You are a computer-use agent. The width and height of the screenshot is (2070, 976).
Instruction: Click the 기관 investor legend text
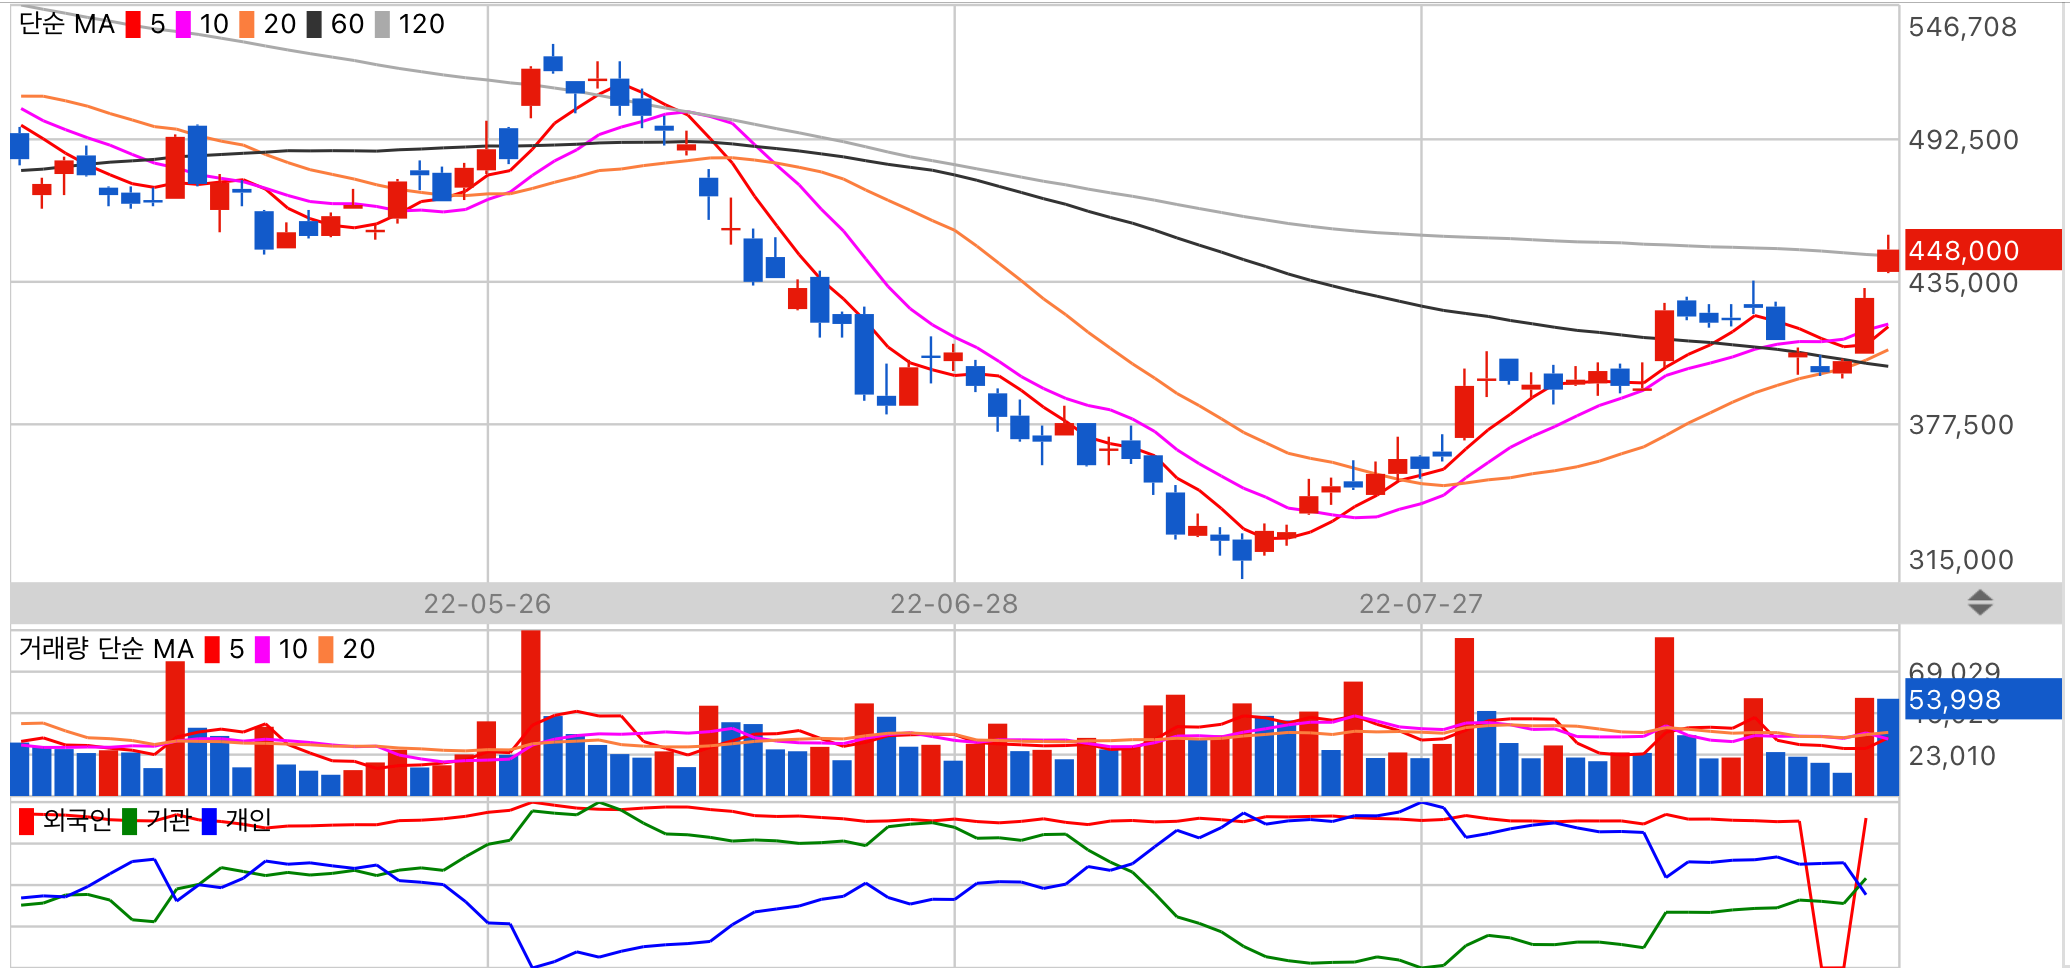168,821
